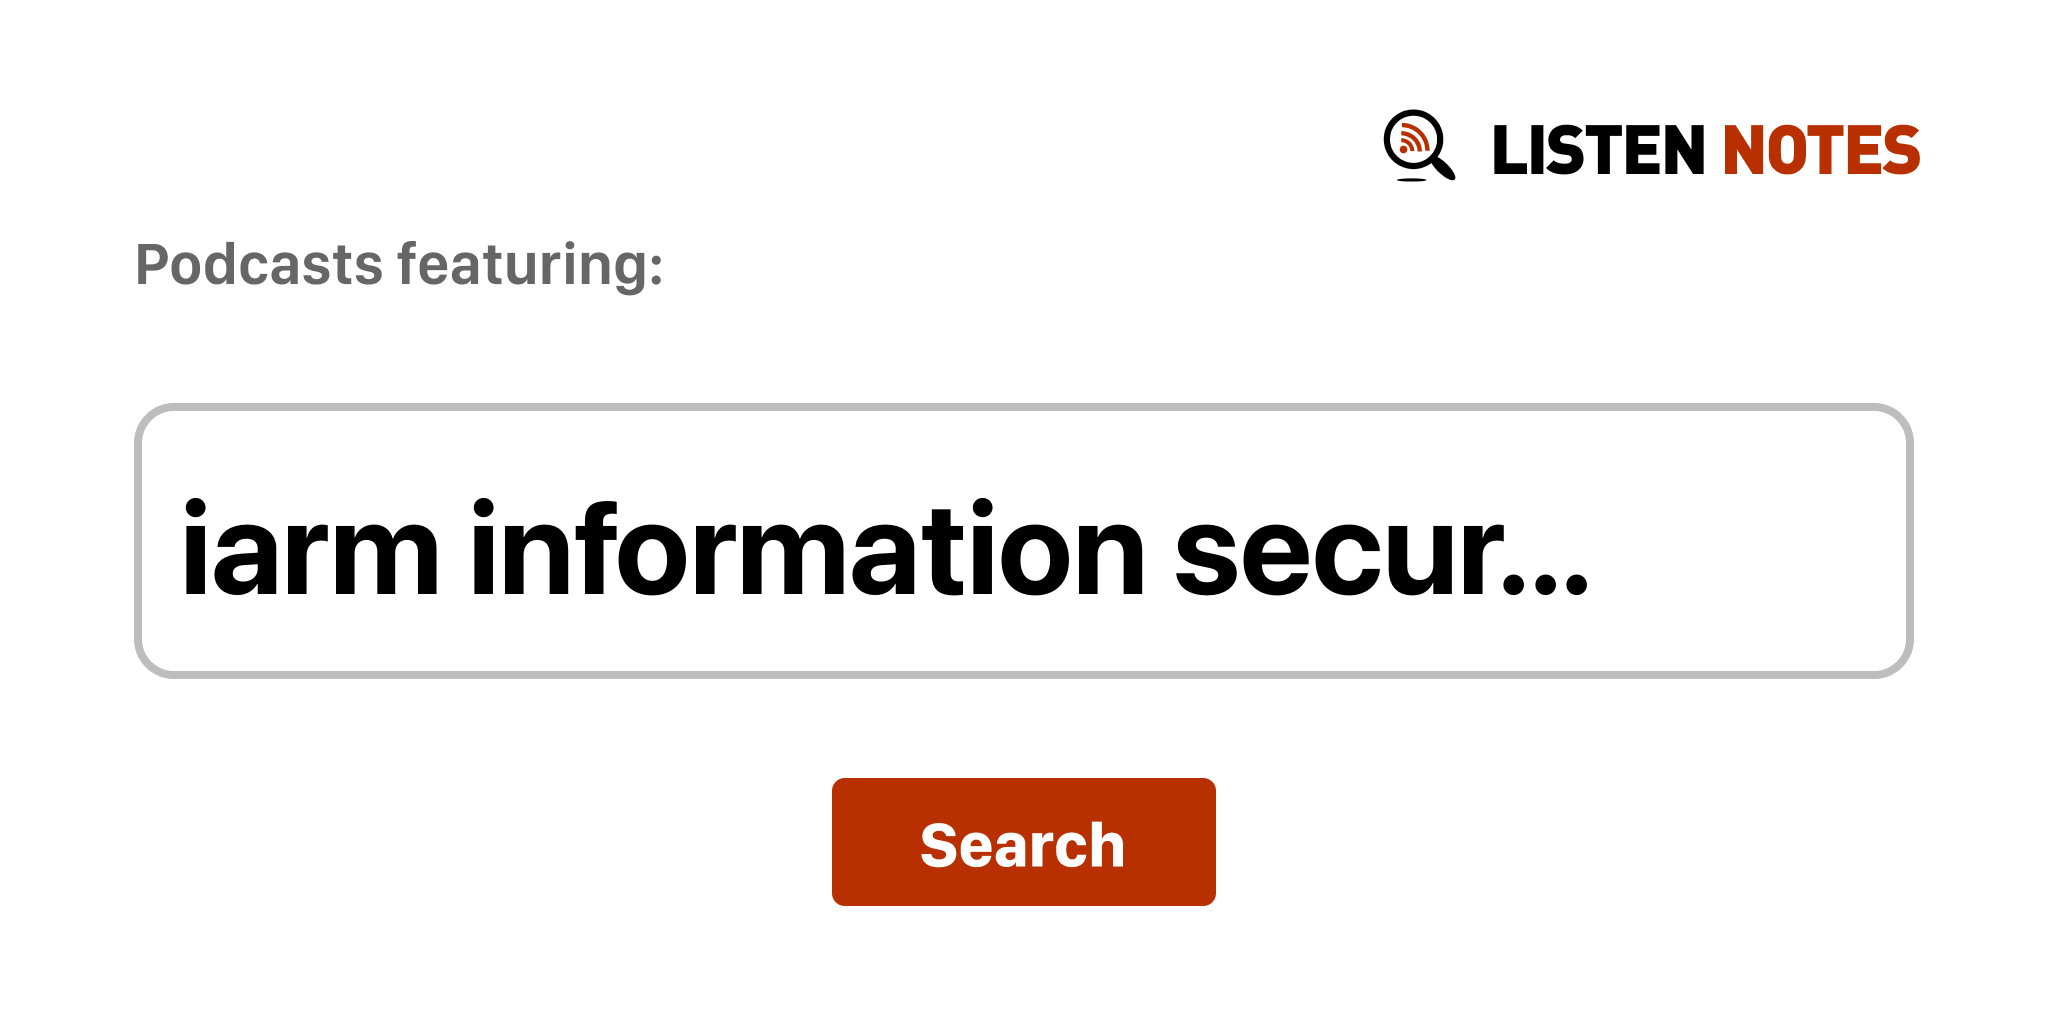Click the magnifier handle of the logo icon
Viewport: 2048px width, 1024px height.
coord(1443,167)
